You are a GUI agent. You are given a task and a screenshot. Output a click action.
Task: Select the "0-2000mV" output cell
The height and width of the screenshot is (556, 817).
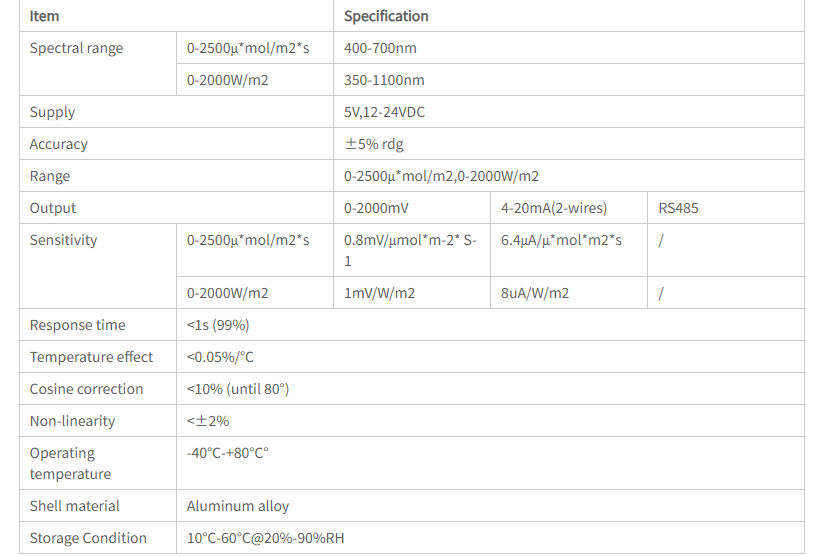[376, 208]
